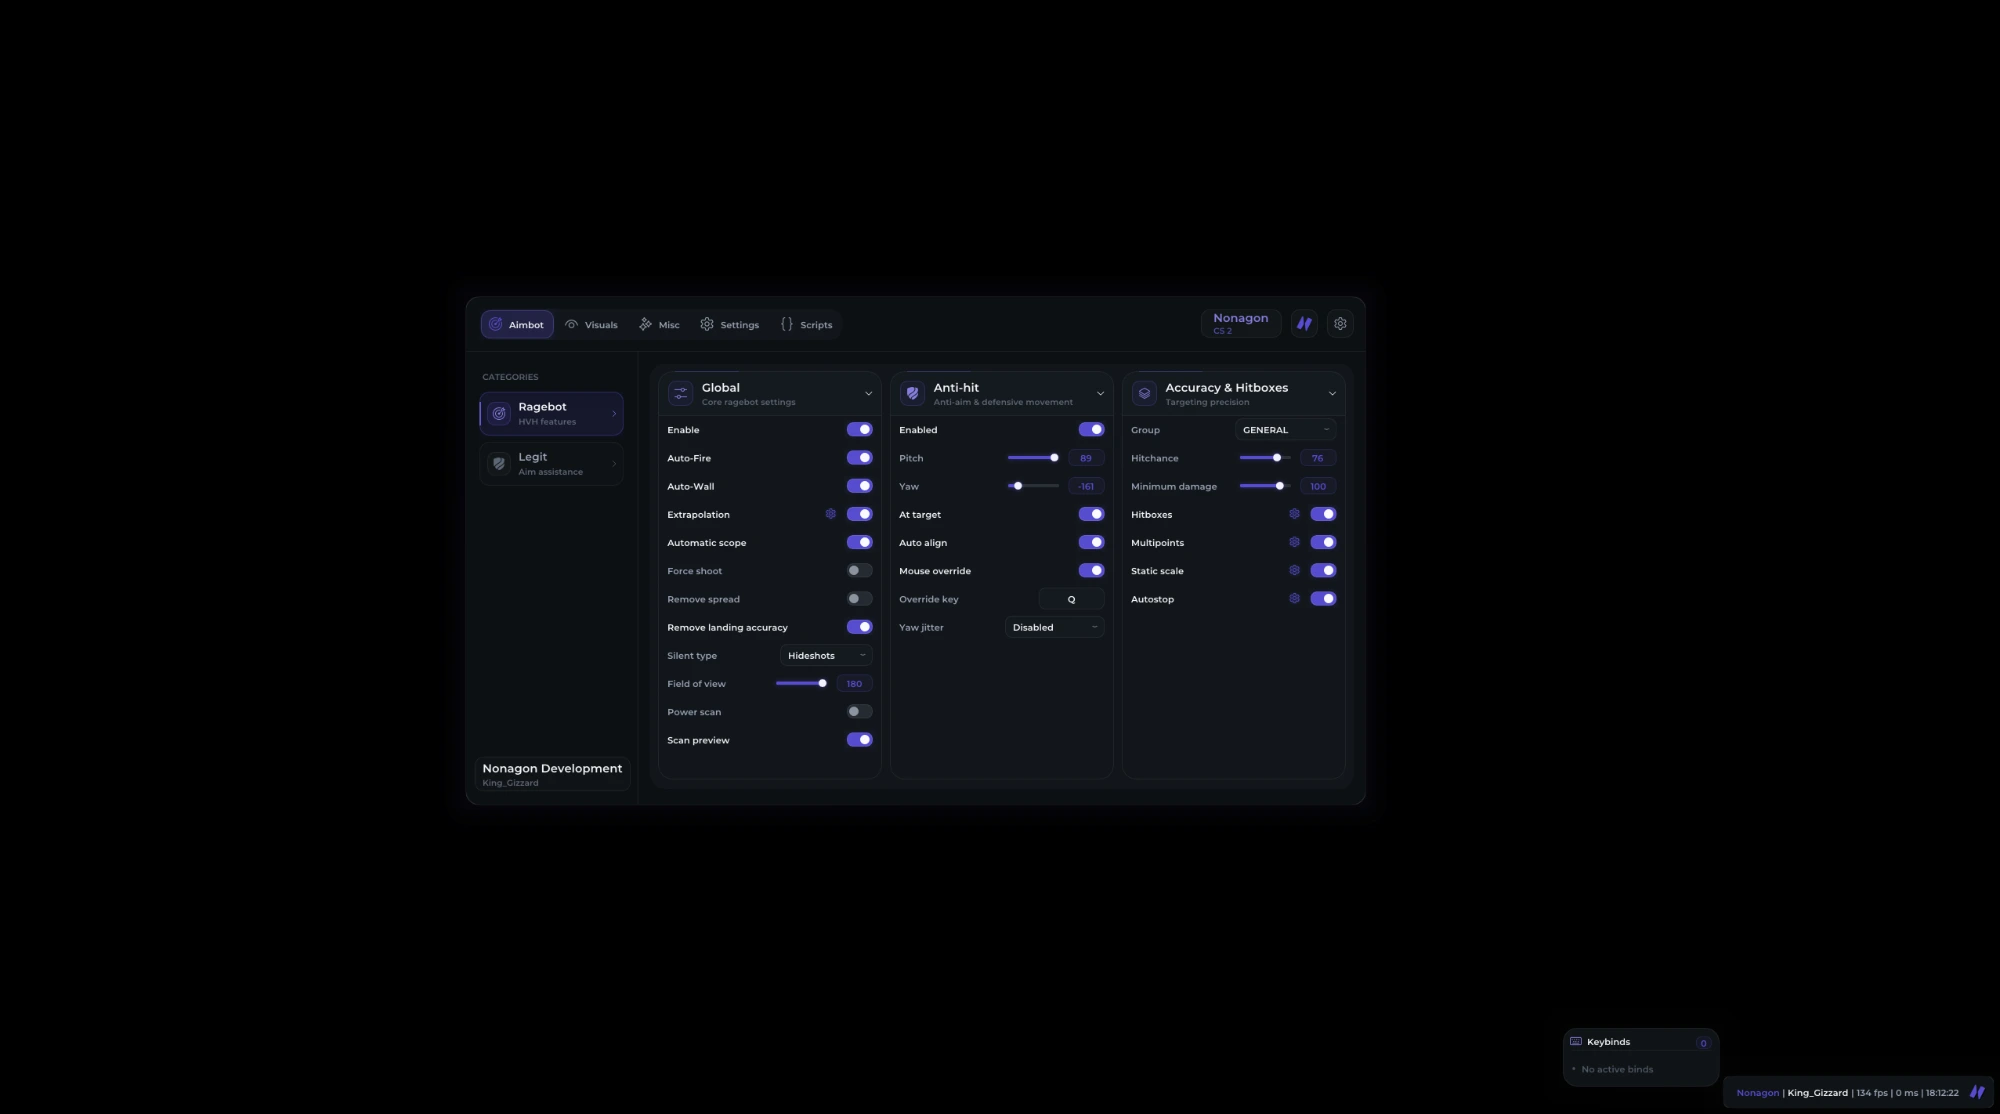Collapse the Anti-hit panel chevron

[1100, 394]
